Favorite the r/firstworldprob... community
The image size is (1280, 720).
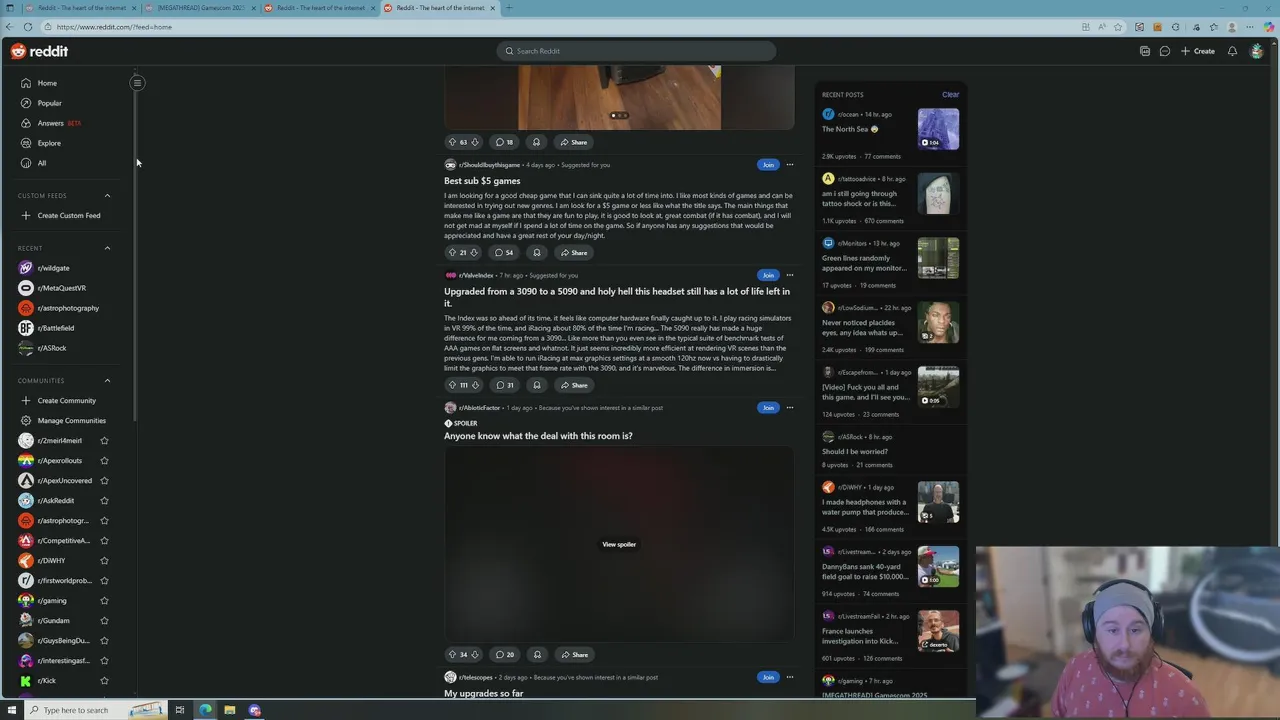point(104,580)
